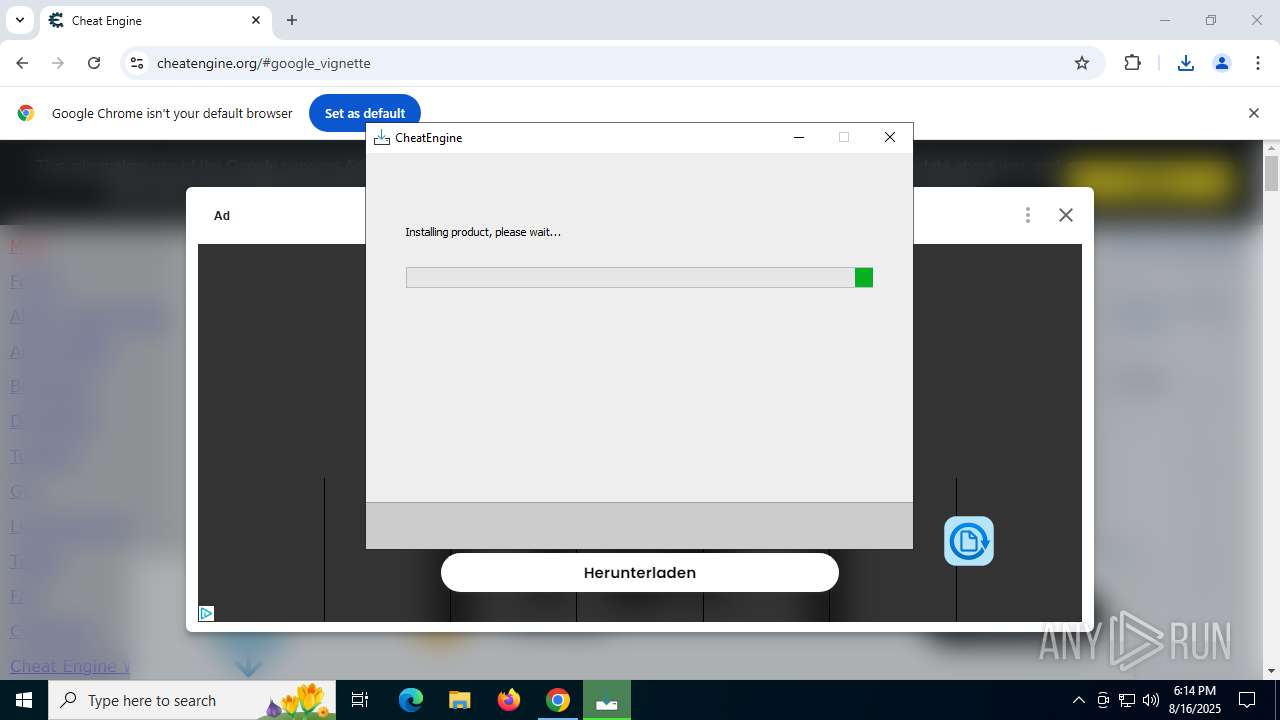
Task: Reload the cheatengine.org page
Action: click(x=94, y=63)
